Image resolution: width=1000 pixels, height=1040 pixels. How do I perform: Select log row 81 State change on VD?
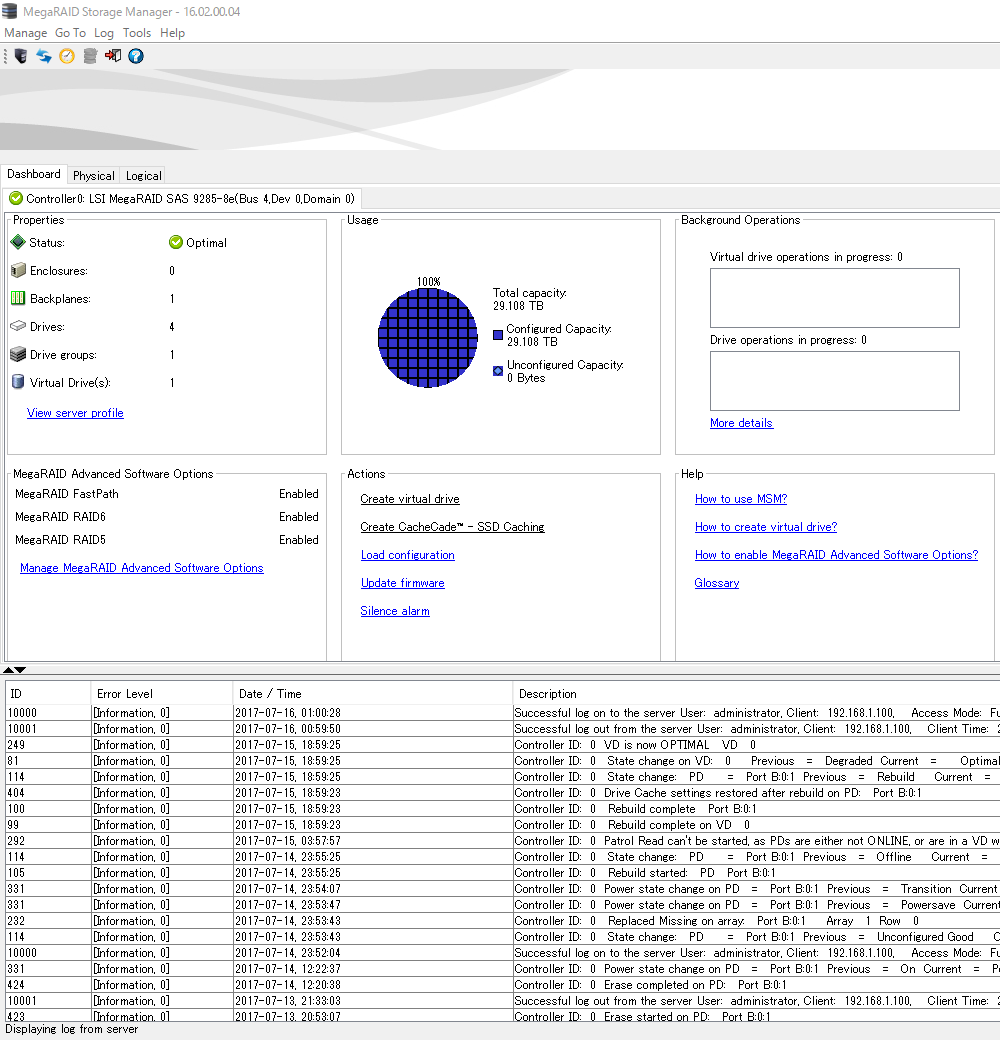(x=503, y=761)
